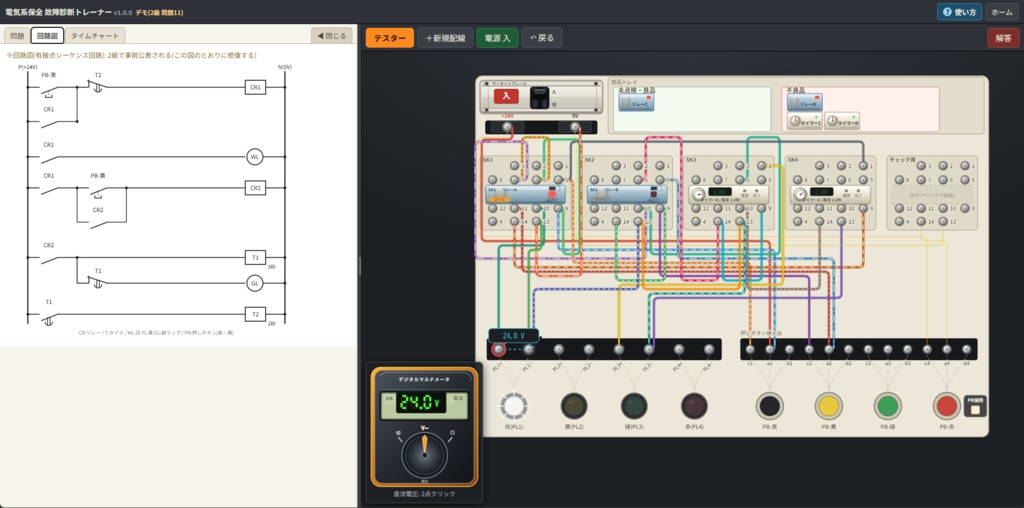Switch to the 問題 tab

[17, 36]
